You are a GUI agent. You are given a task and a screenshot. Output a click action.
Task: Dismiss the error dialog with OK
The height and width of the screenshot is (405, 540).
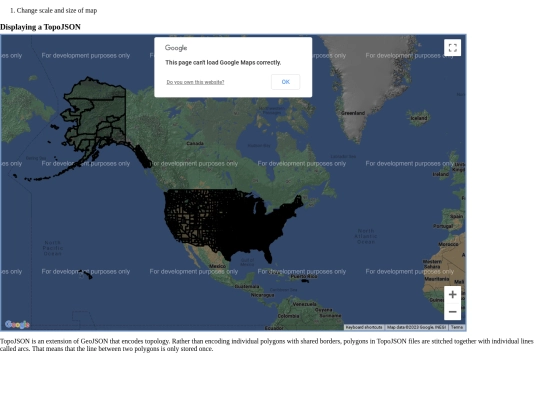pyautogui.click(x=285, y=82)
